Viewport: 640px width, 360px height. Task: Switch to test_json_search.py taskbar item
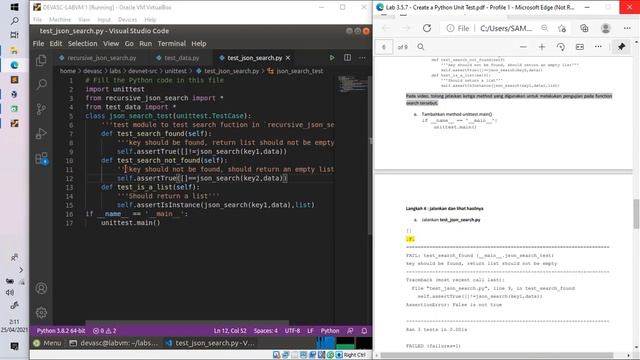coord(210,343)
